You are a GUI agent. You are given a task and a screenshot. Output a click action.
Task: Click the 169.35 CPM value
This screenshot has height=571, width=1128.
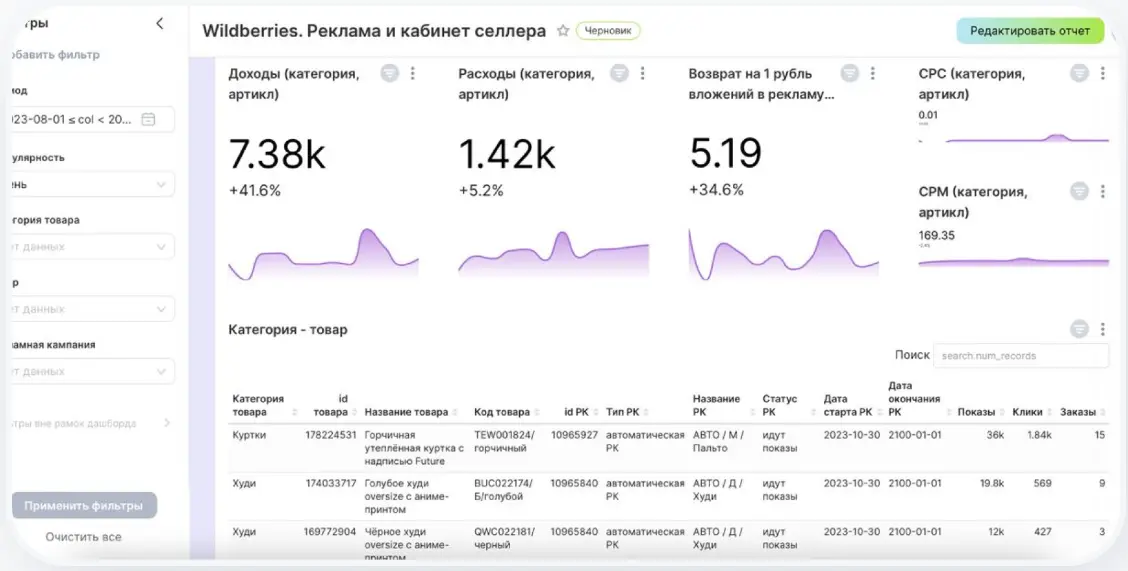click(937, 235)
